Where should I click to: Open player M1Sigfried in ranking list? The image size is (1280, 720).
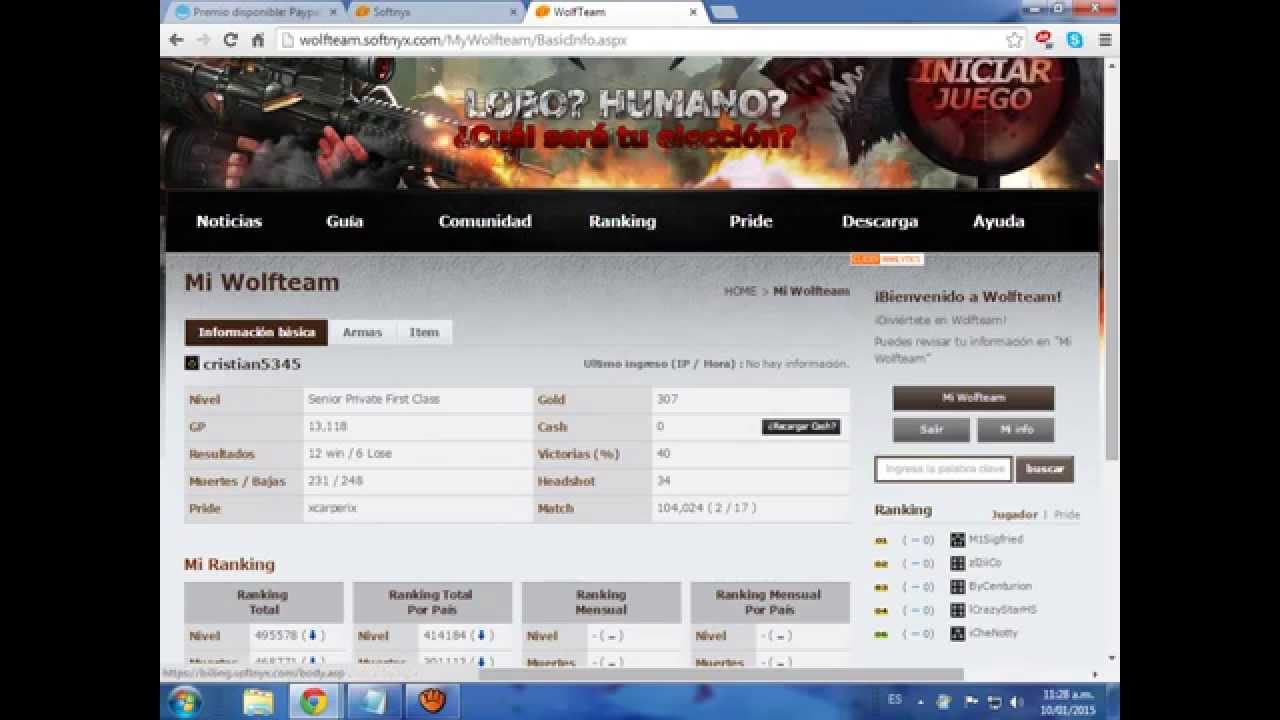pyautogui.click(x=996, y=539)
